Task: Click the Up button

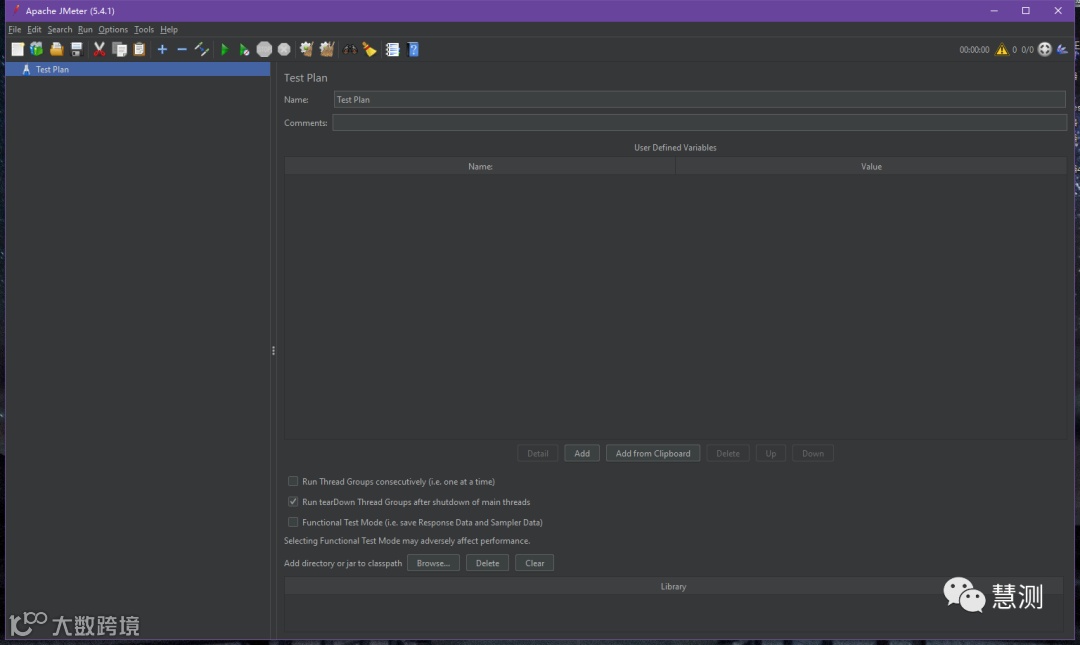Action: click(771, 453)
